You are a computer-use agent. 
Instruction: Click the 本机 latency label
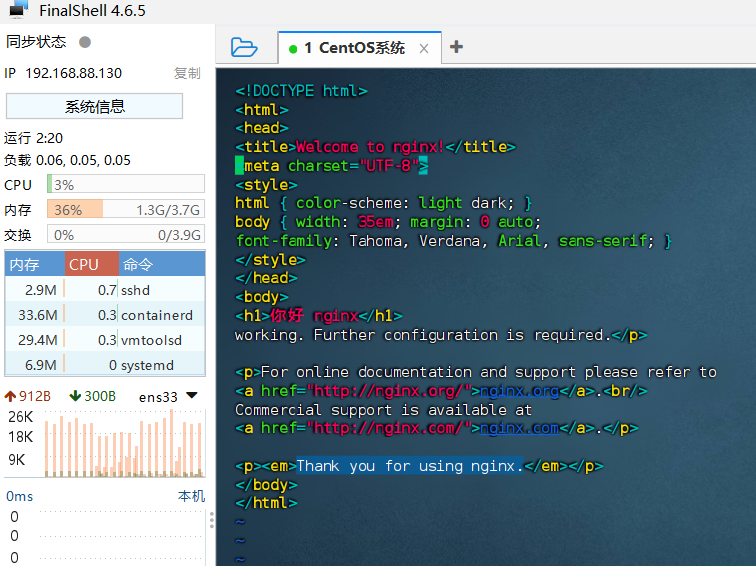191,496
